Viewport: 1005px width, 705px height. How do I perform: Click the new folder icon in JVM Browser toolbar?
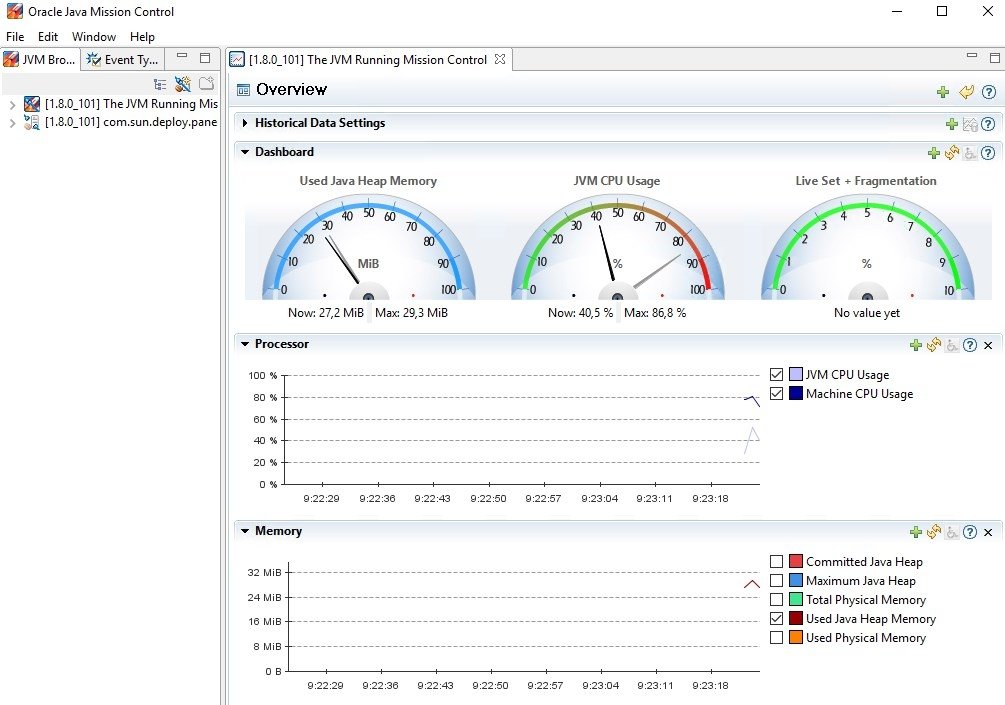tap(206, 83)
